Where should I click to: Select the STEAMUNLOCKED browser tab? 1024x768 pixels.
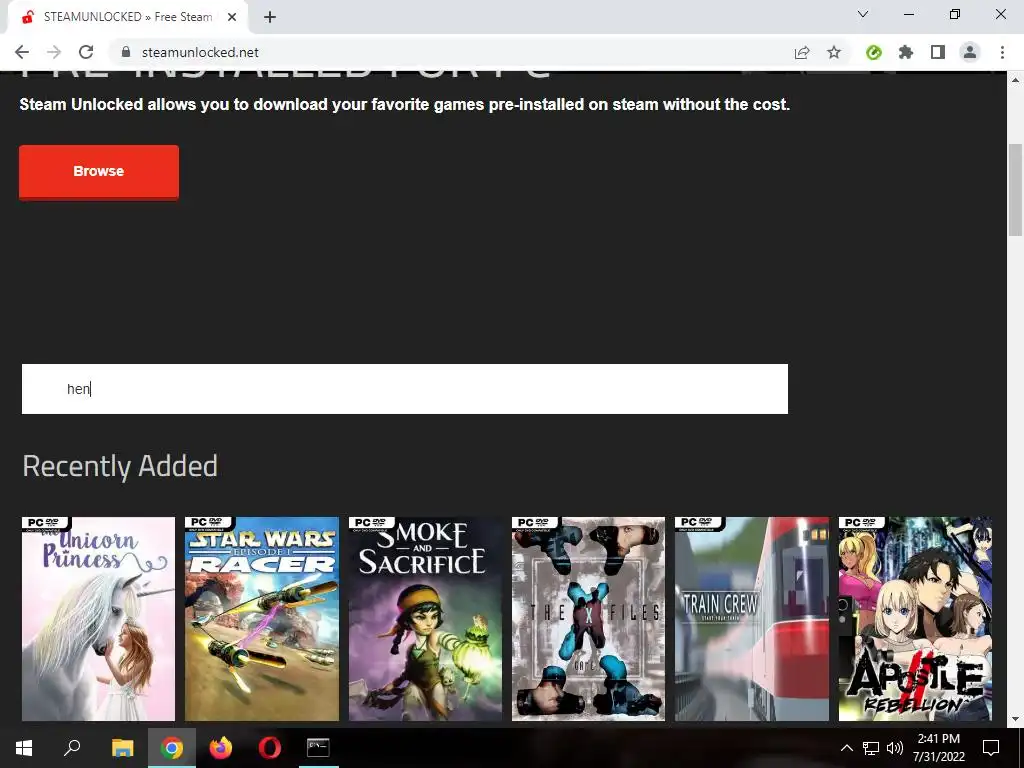click(x=127, y=17)
